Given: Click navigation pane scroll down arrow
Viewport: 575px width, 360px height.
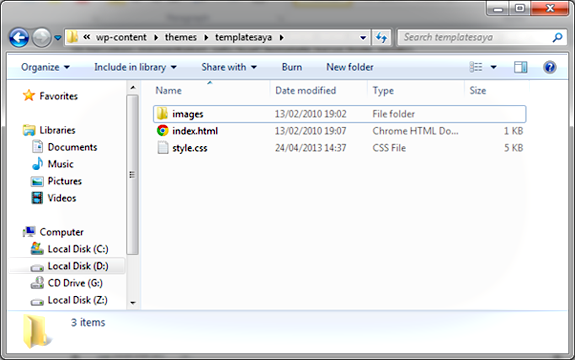Looking at the screenshot, I should [x=133, y=303].
